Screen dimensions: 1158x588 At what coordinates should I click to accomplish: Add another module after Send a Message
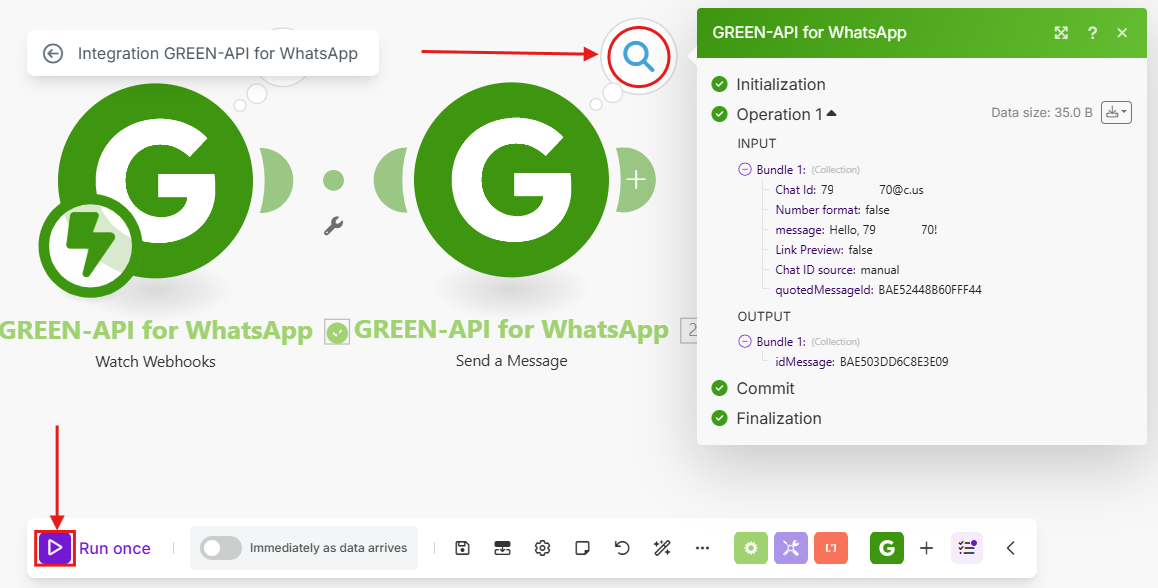[636, 180]
